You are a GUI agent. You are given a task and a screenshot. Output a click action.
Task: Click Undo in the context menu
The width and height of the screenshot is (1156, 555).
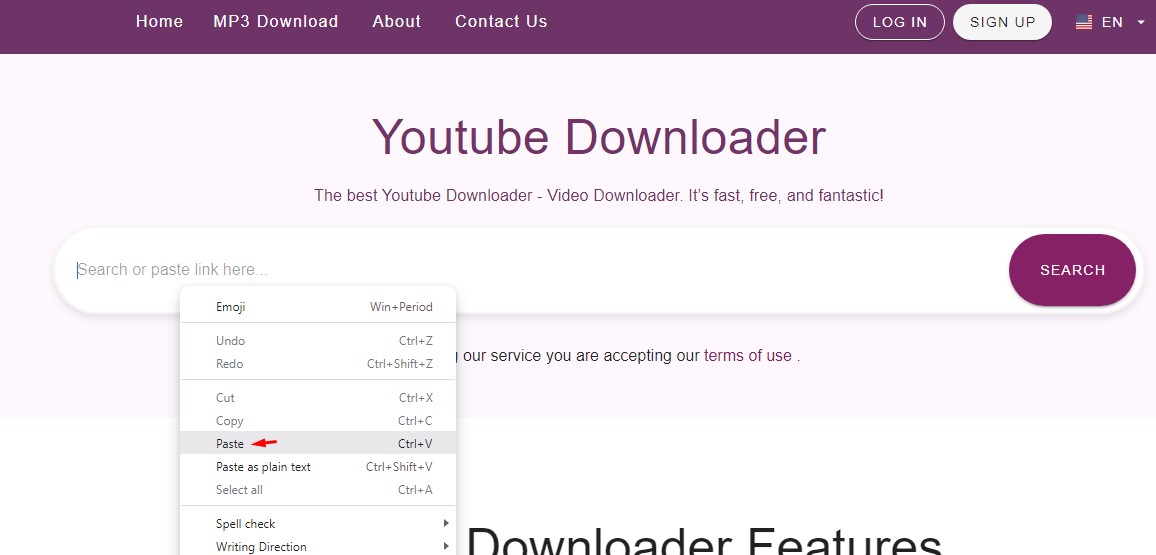pos(230,341)
